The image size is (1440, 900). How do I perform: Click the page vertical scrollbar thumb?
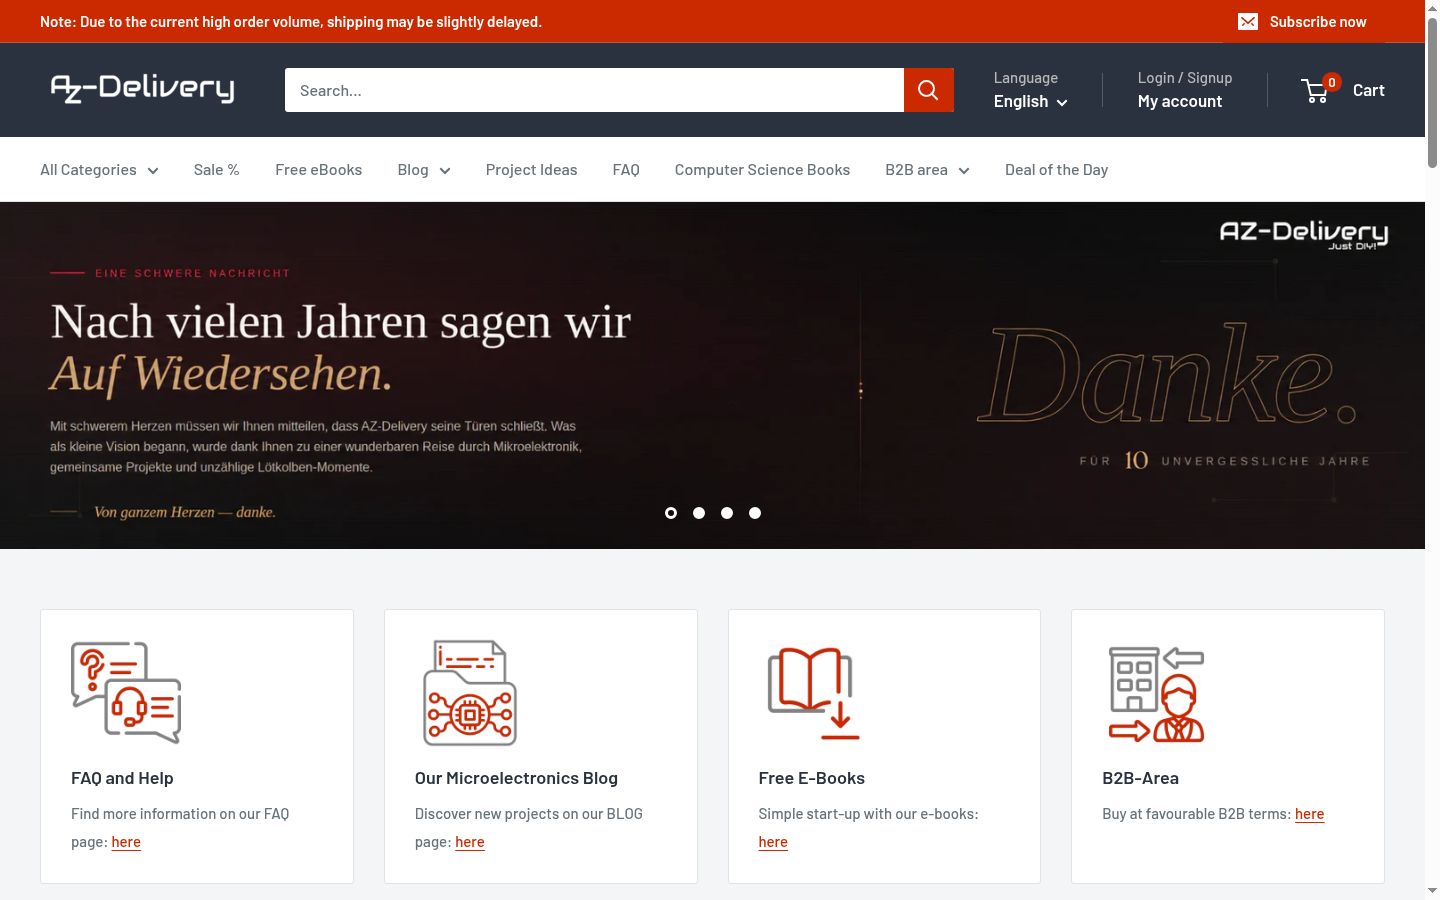click(x=1432, y=92)
